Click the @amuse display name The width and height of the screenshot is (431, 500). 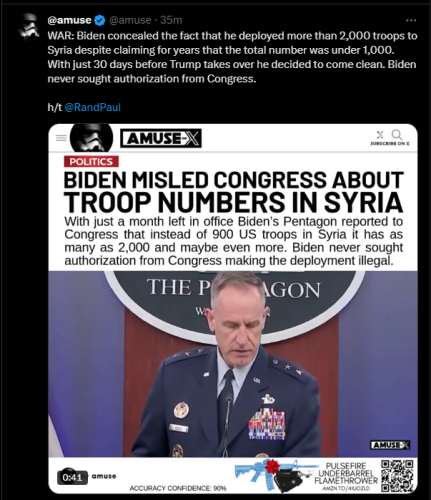(x=69, y=20)
